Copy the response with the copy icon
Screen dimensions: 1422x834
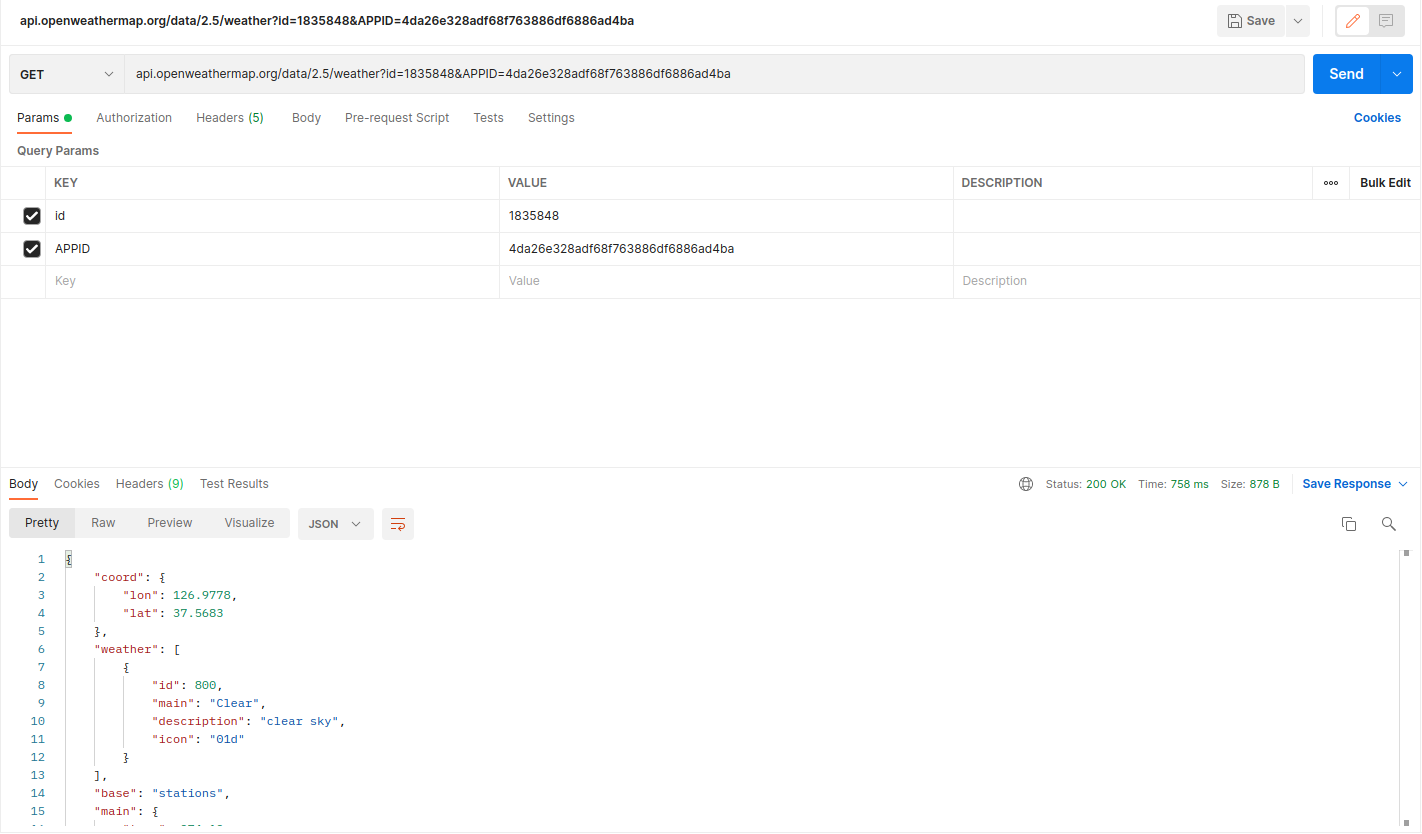coord(1348,524)
